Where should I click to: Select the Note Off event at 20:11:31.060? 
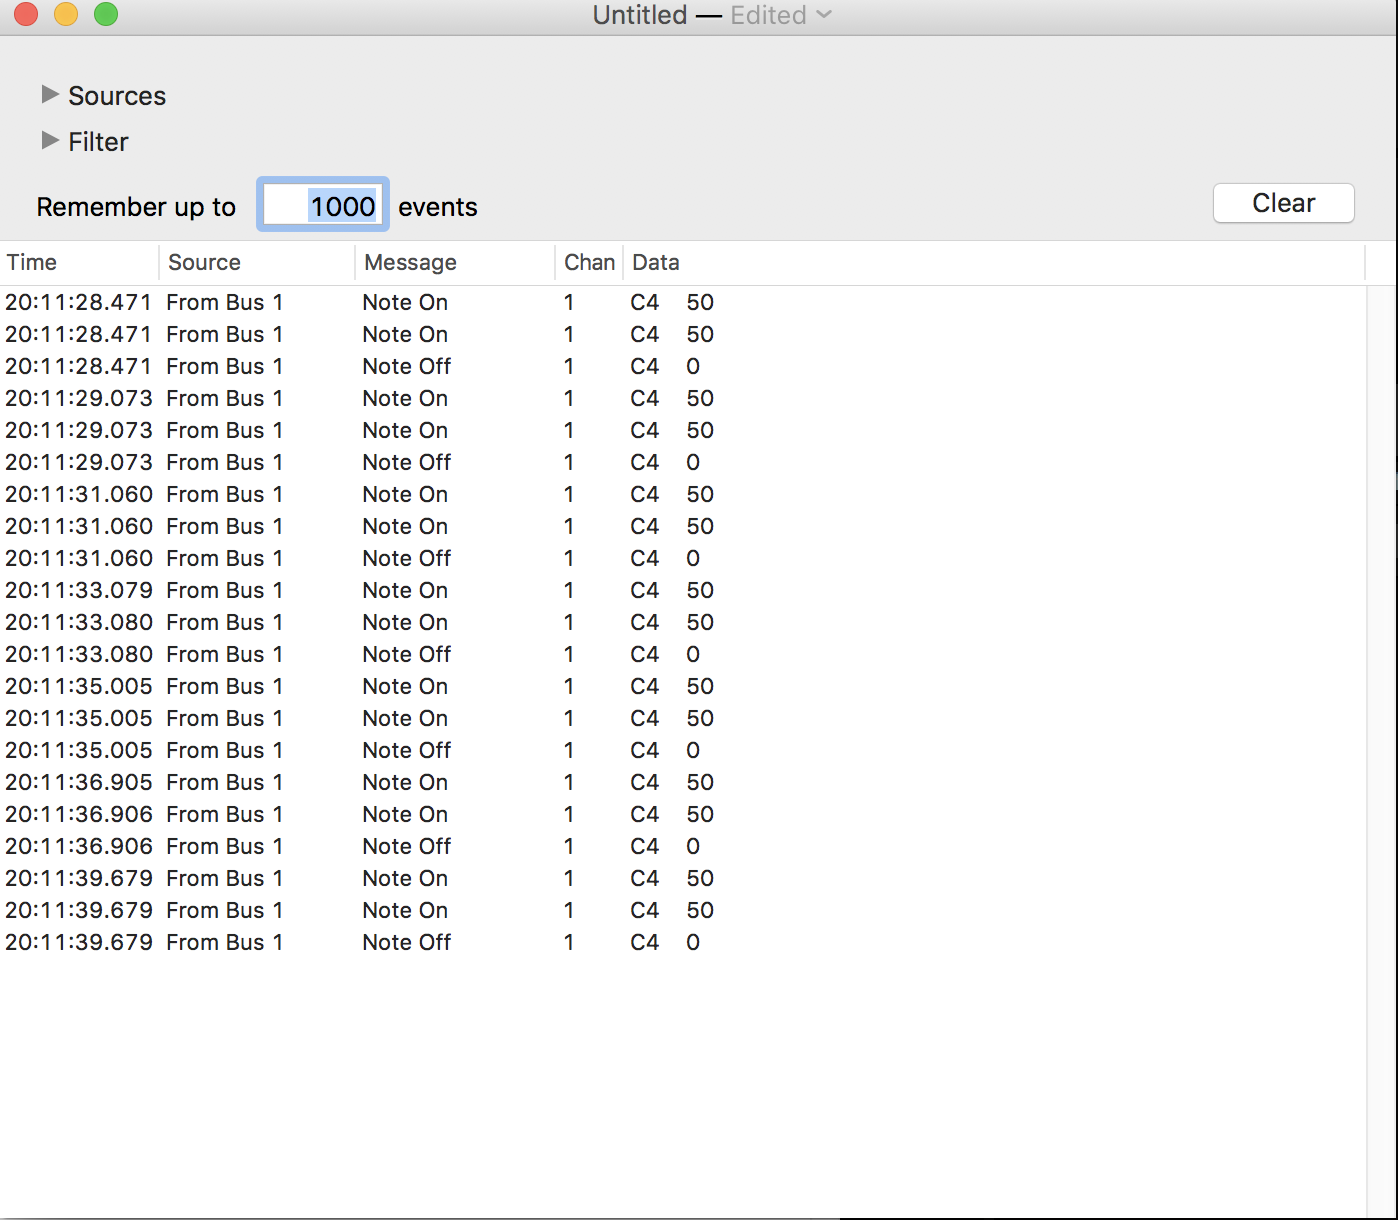[406, 558]
